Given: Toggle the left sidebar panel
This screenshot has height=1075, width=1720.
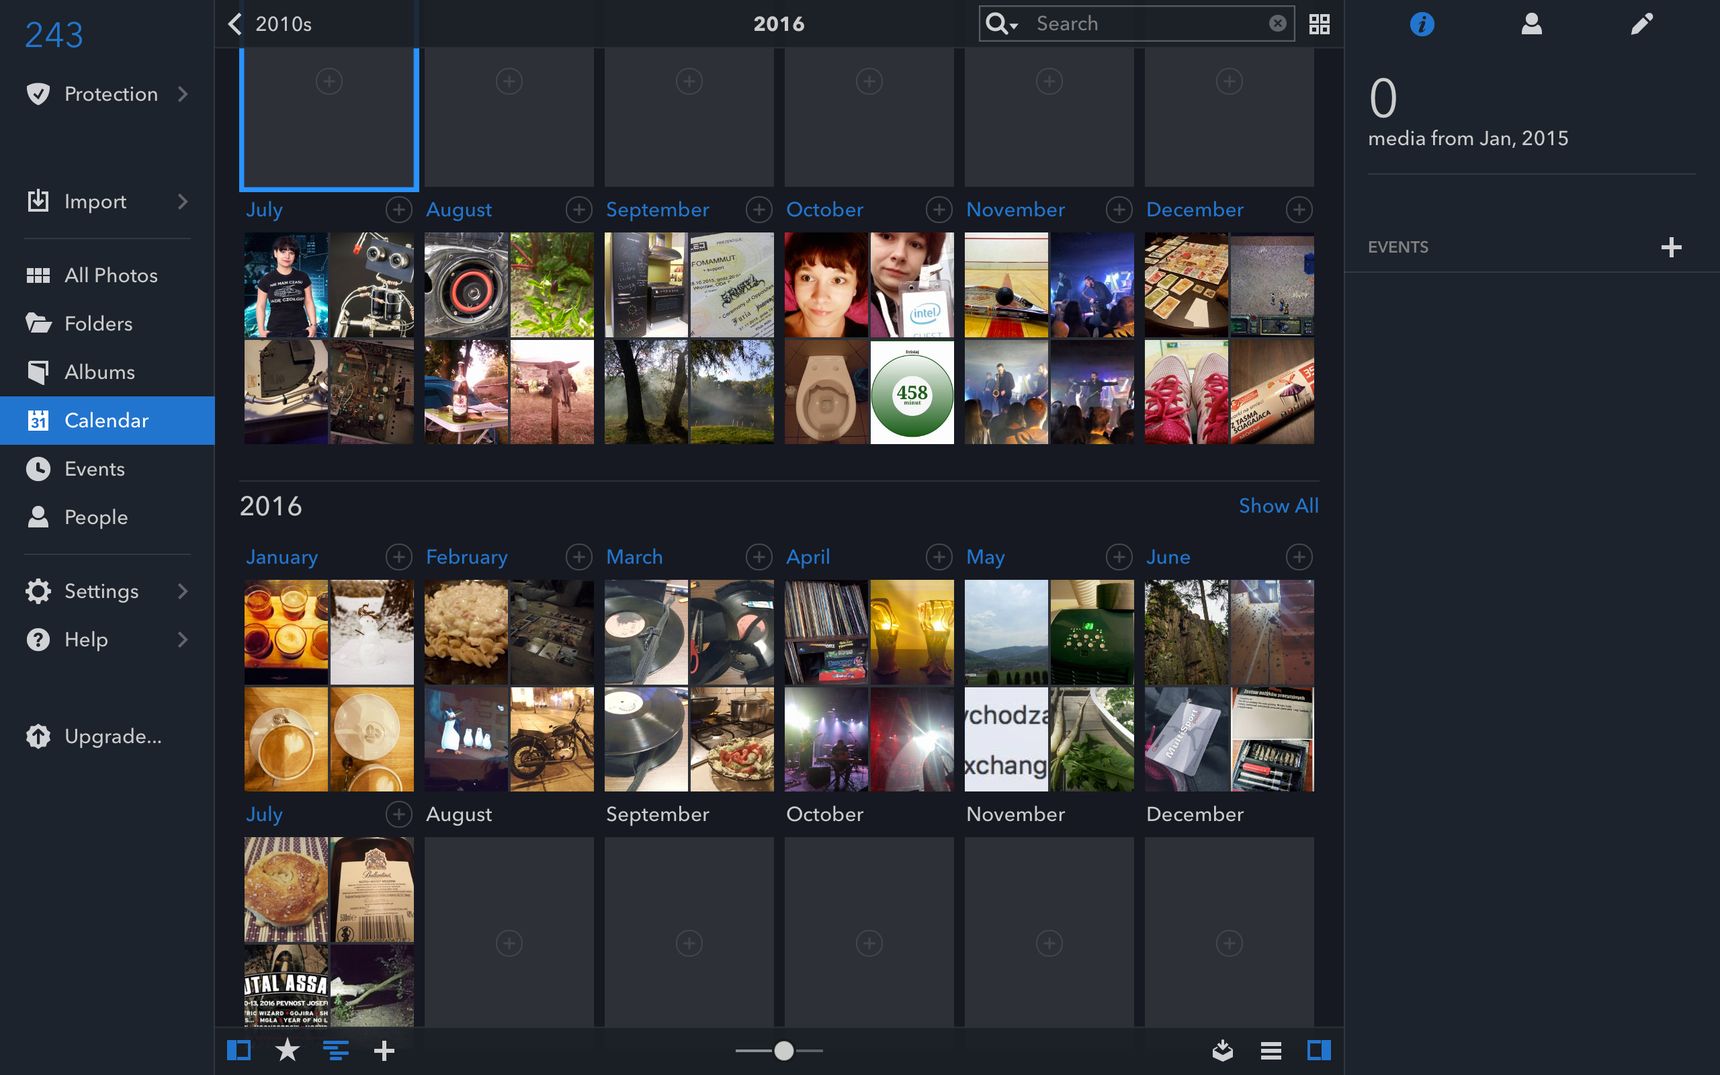Looking at the screenshot, I should 239,1050.
